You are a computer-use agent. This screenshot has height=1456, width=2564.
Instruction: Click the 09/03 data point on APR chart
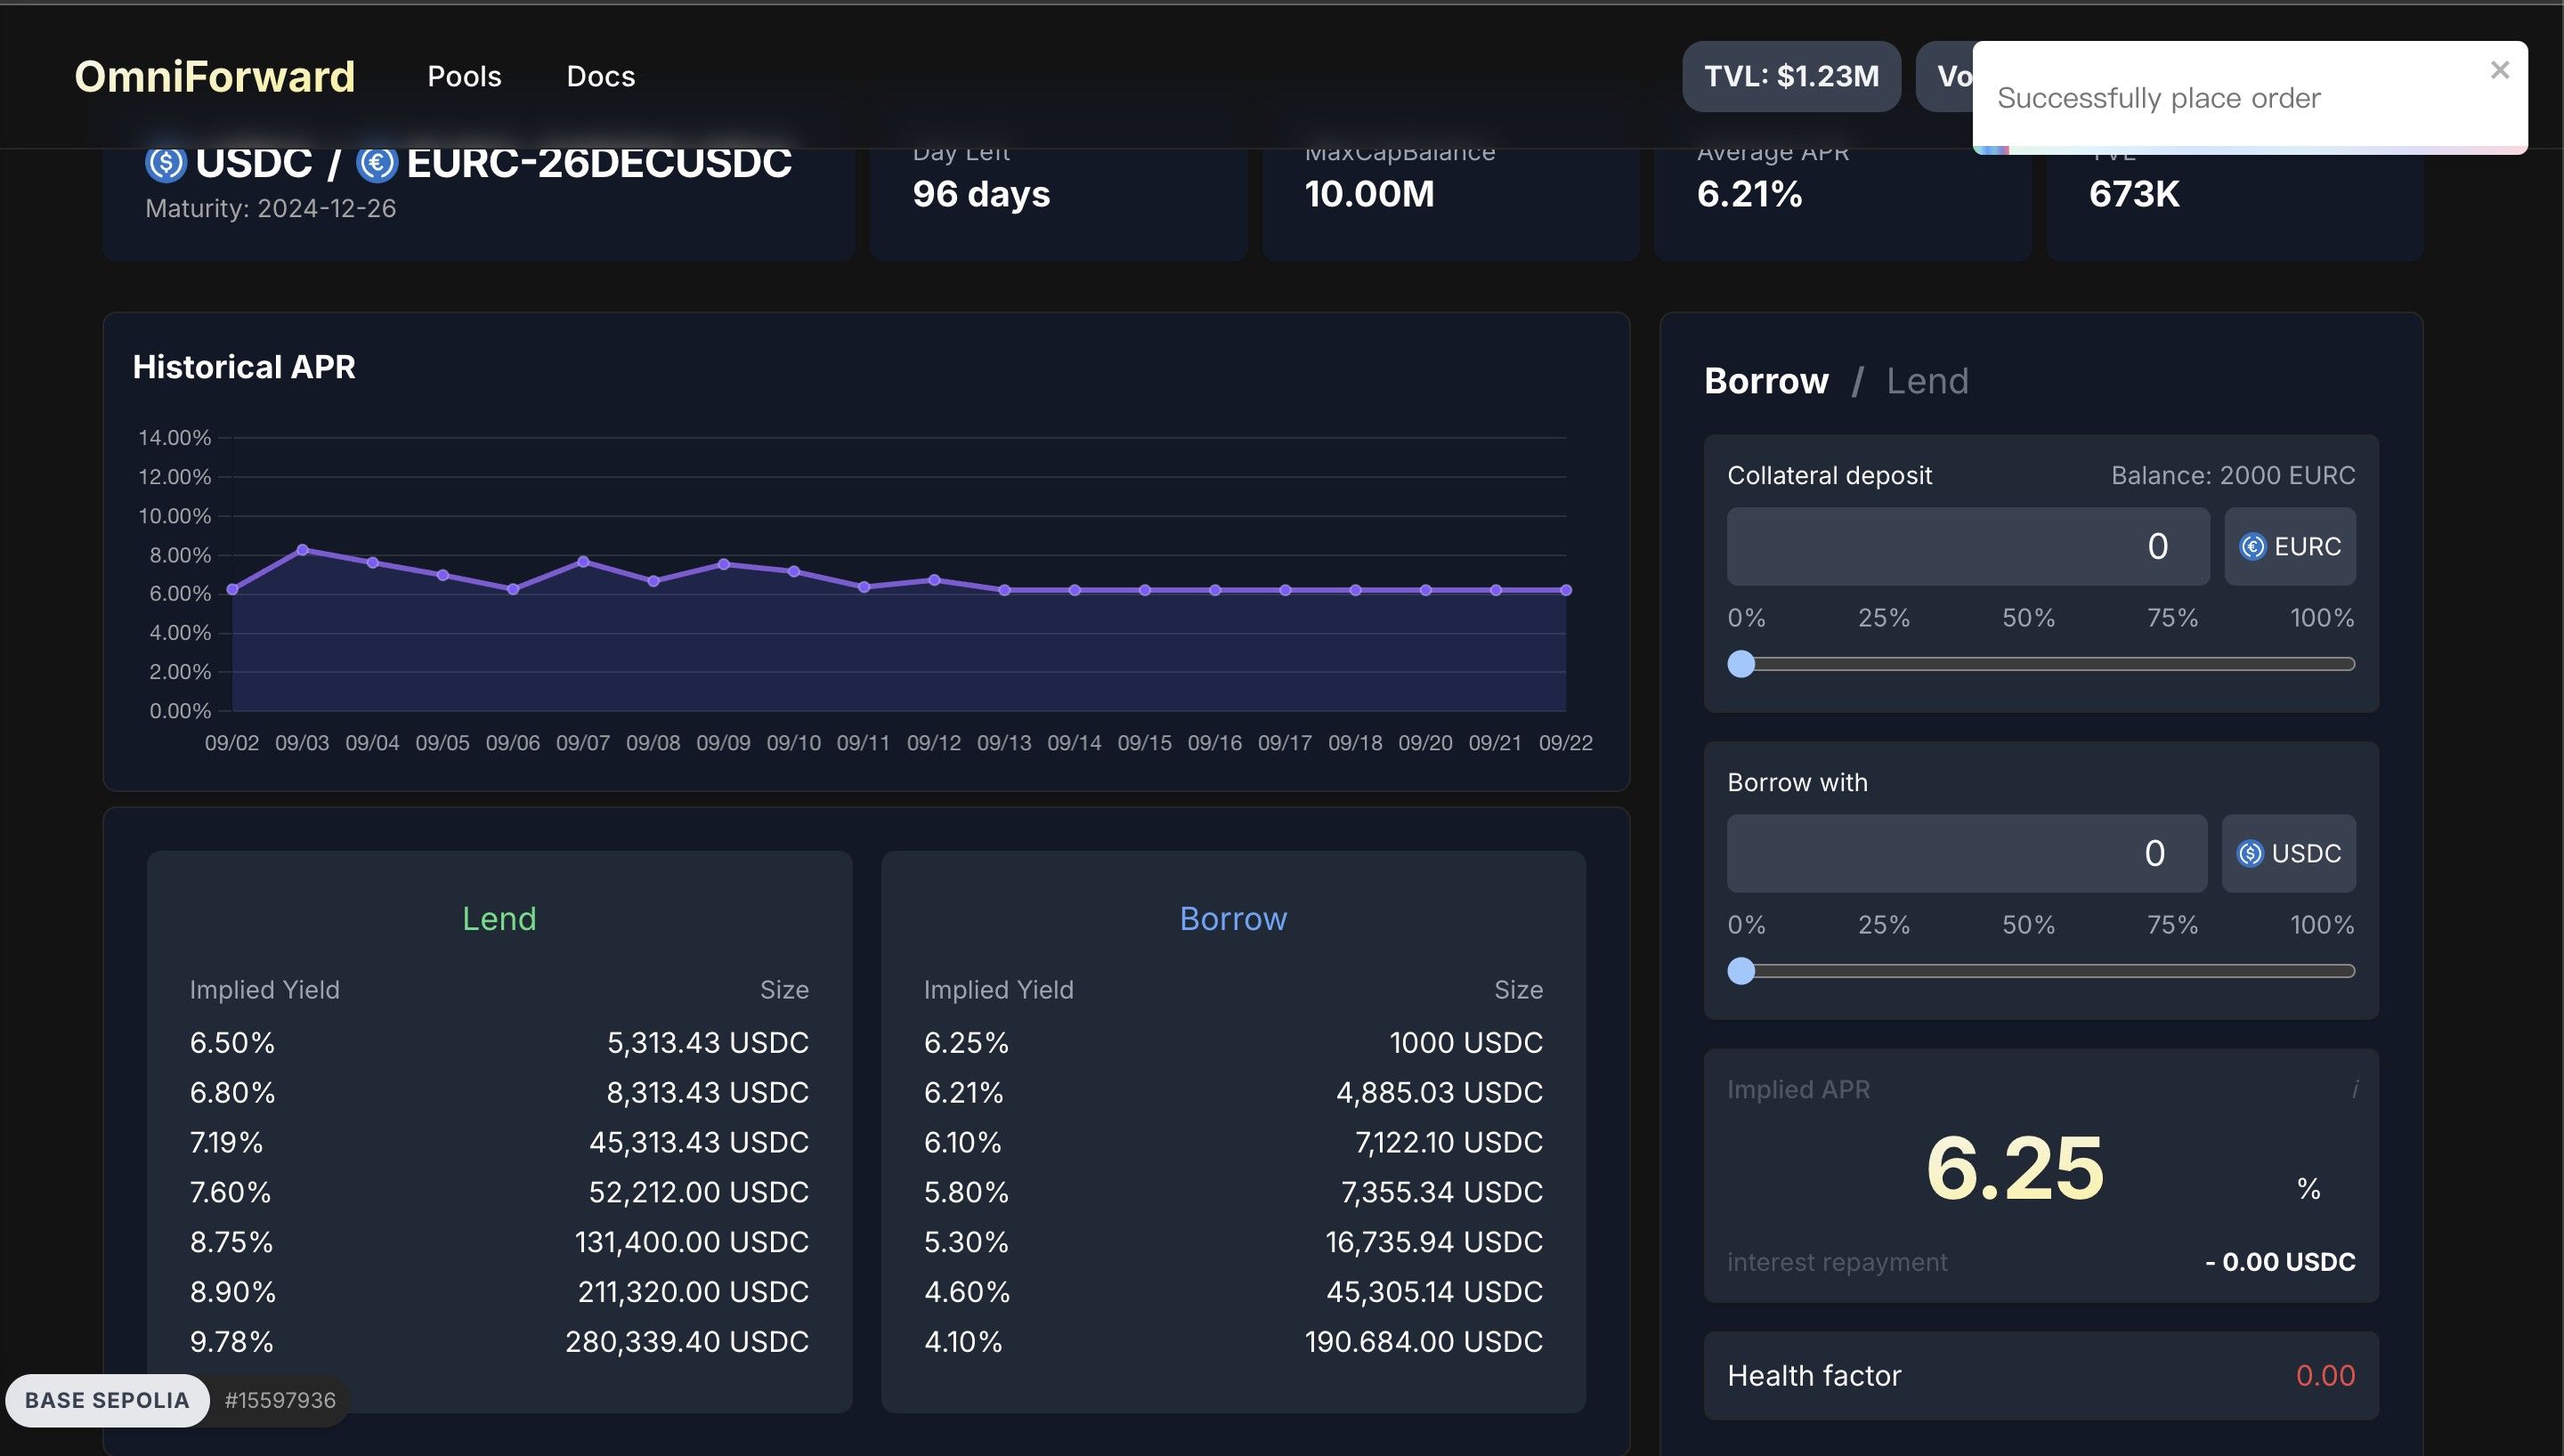click(x=302, y=550)
